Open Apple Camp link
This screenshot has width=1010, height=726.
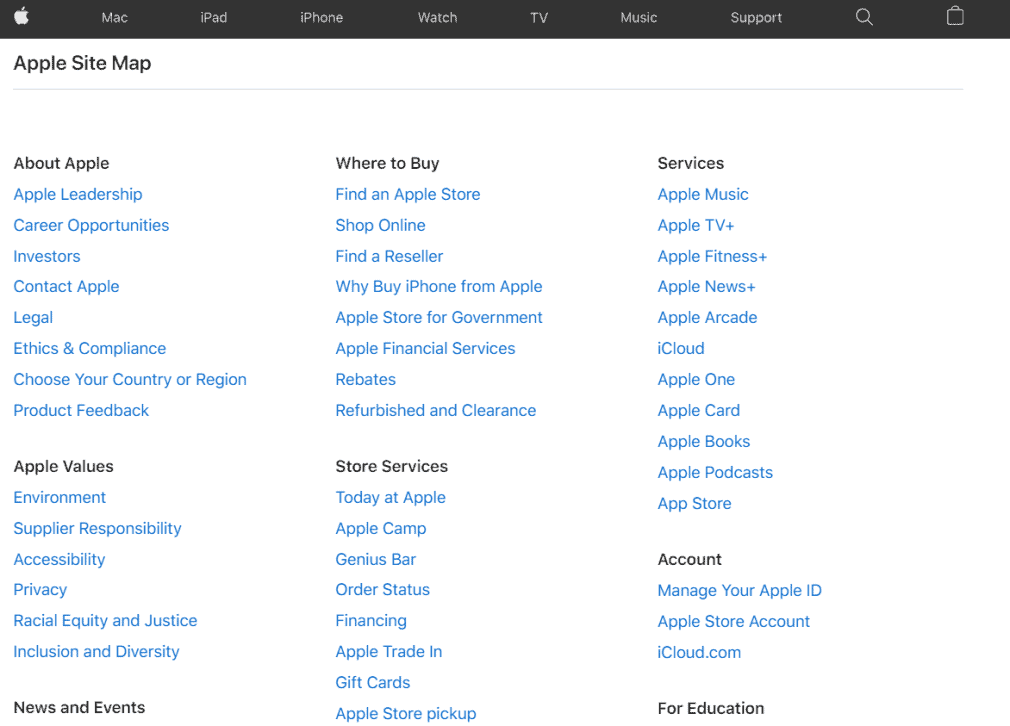[381, 528]
